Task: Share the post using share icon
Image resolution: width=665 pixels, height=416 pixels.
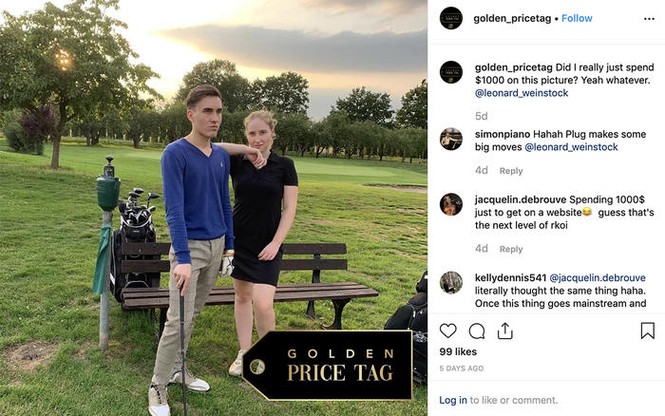Action: pos(505,331)
